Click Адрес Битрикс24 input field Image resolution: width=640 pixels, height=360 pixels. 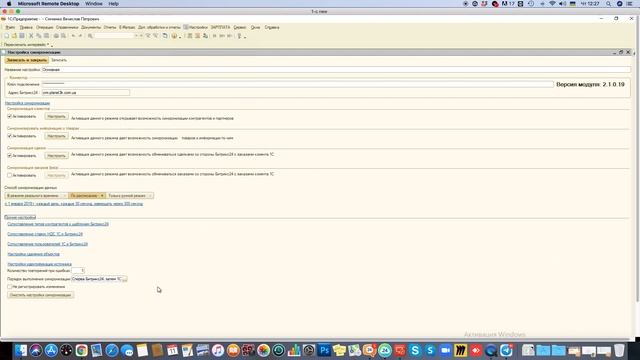[86, 93]
